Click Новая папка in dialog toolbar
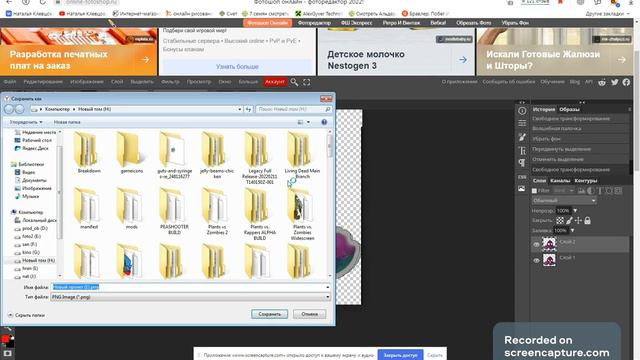 tap(67, 122)
